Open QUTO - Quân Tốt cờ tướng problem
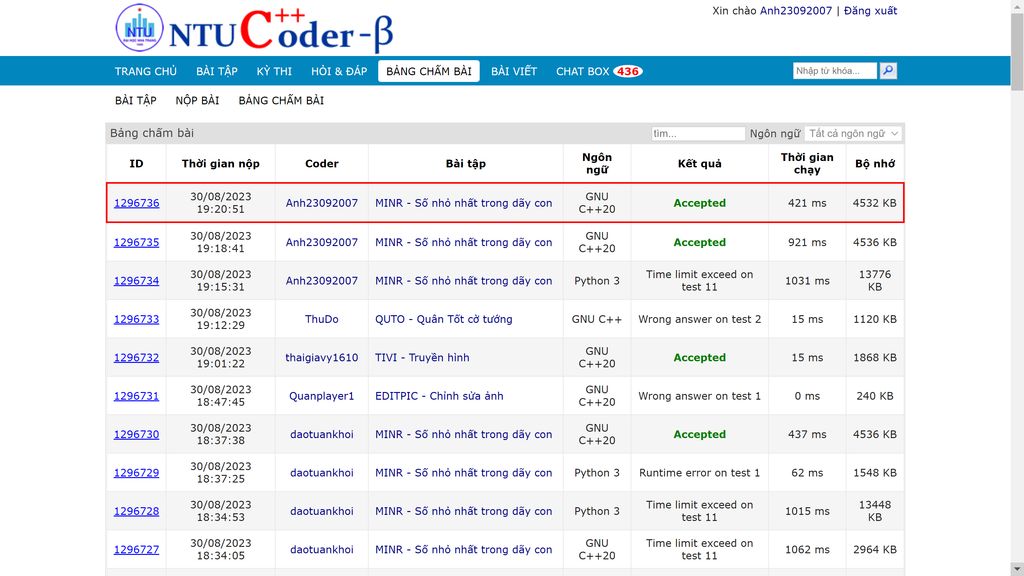Viewport: 1024px width, 576px height. 443,319
